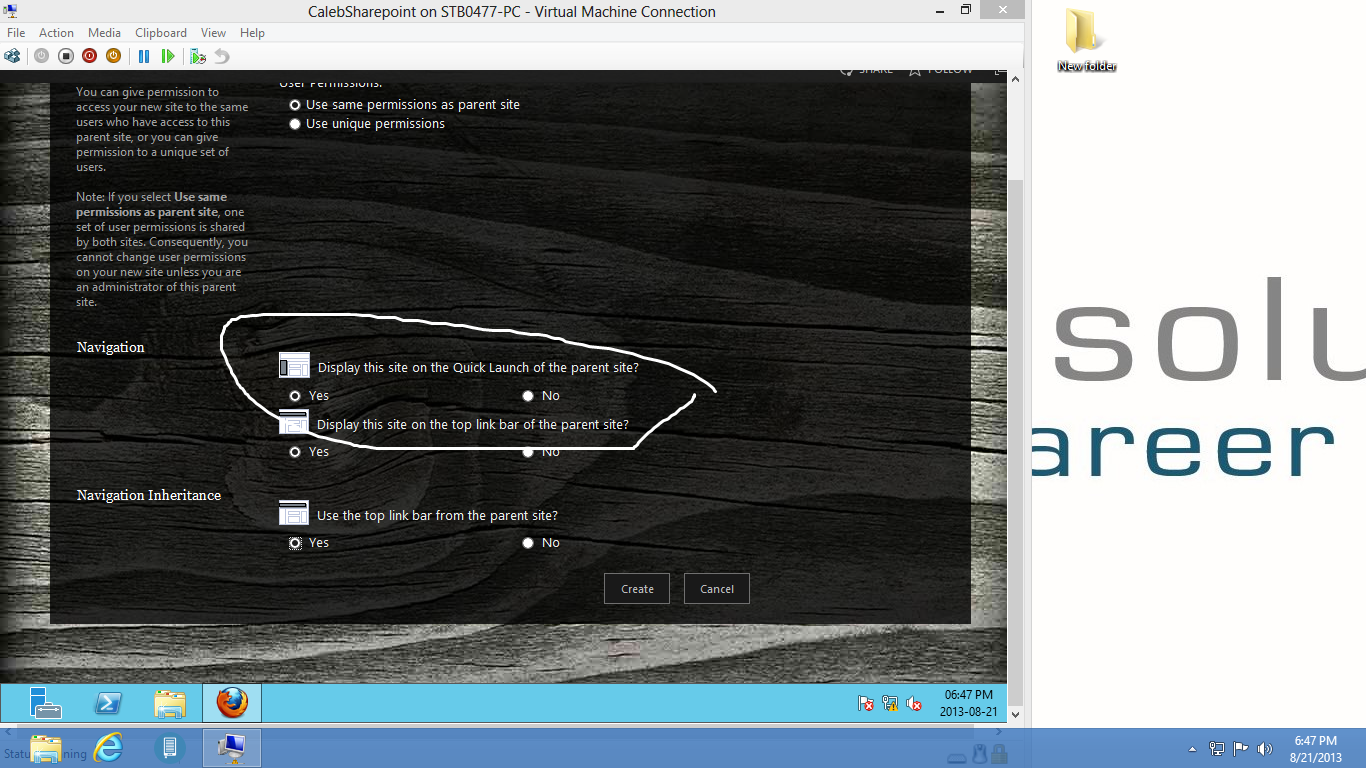1366x768 pixels.
Task: Click the host network tray icon
Action: click(x=1217, y=748)
